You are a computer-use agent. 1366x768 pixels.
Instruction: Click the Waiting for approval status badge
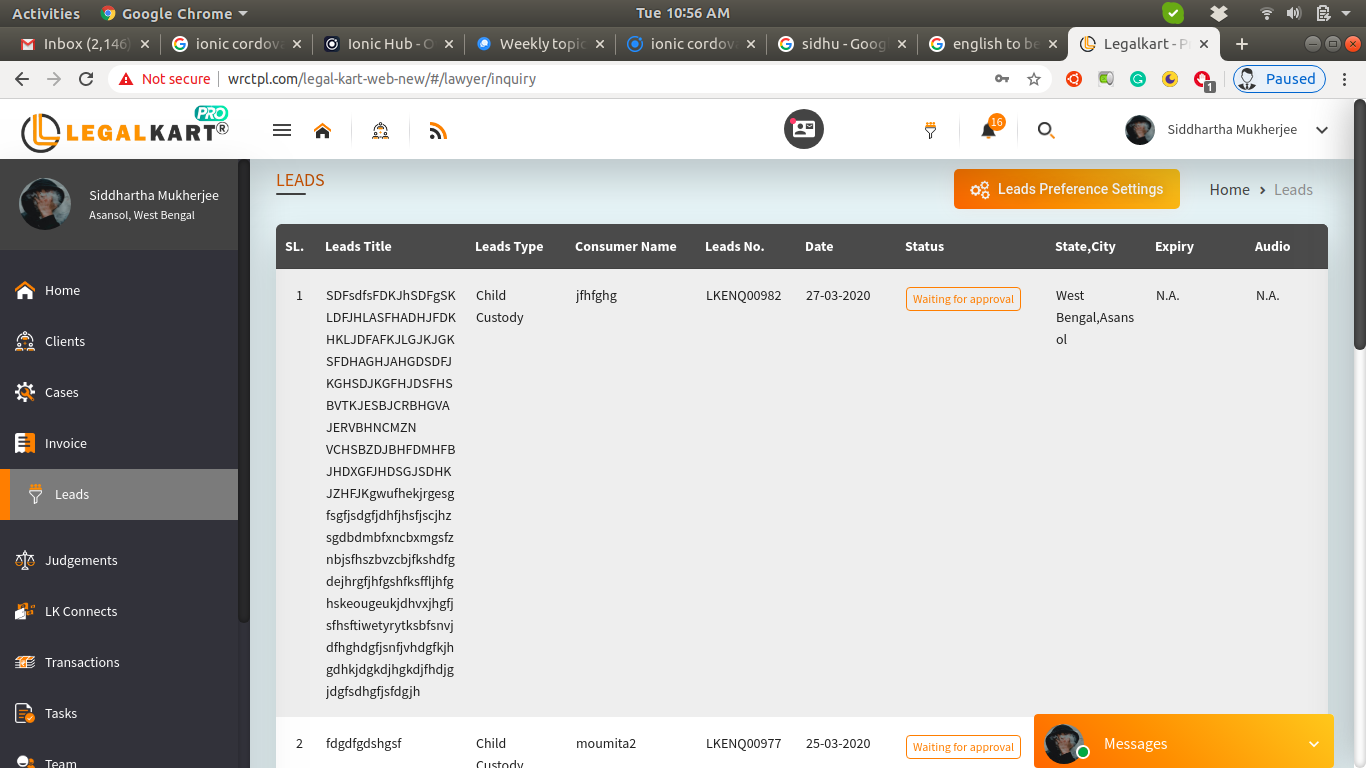pos(963,299)
